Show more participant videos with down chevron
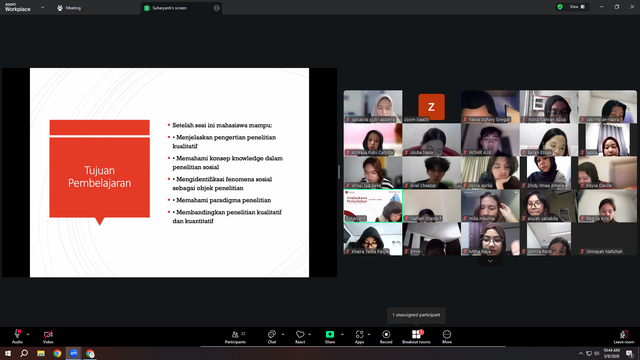The height and width of the screenshot is (360, 640). pyautogui.click(x=490, y=261)
